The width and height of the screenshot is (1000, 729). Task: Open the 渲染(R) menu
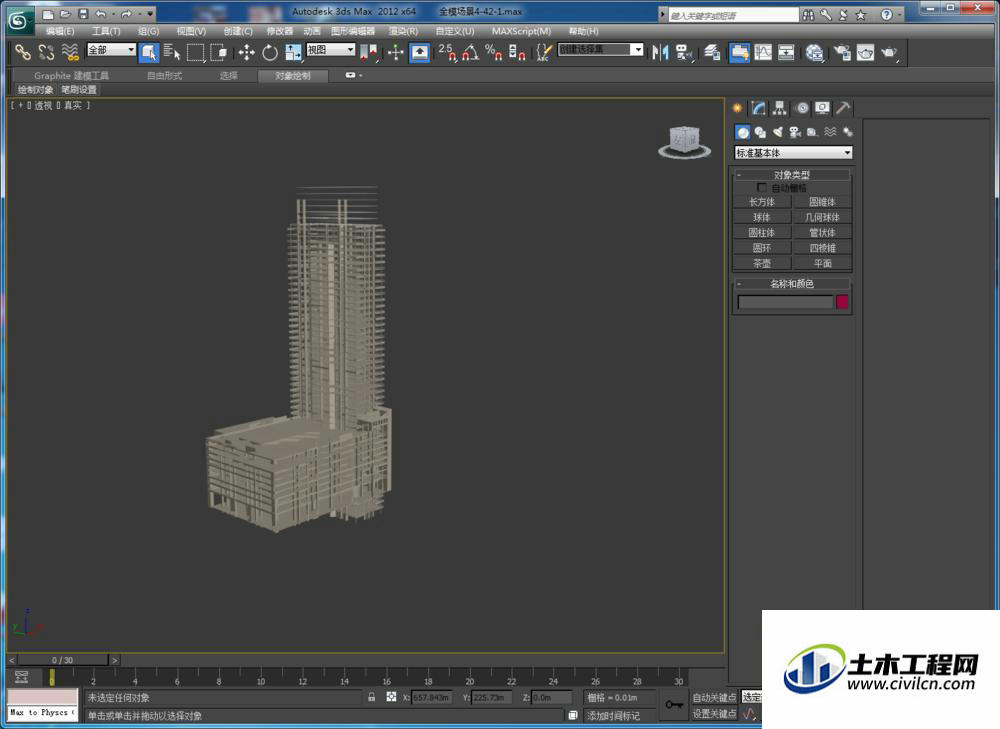pos(404,31)
